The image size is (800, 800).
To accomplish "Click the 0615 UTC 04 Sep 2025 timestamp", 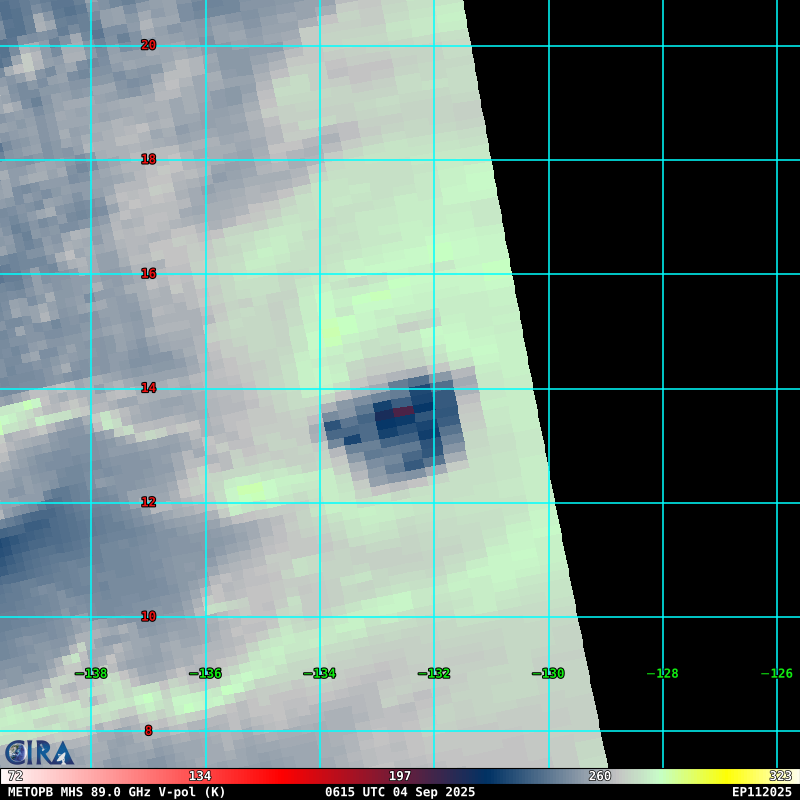I will (x=400, y=792).
